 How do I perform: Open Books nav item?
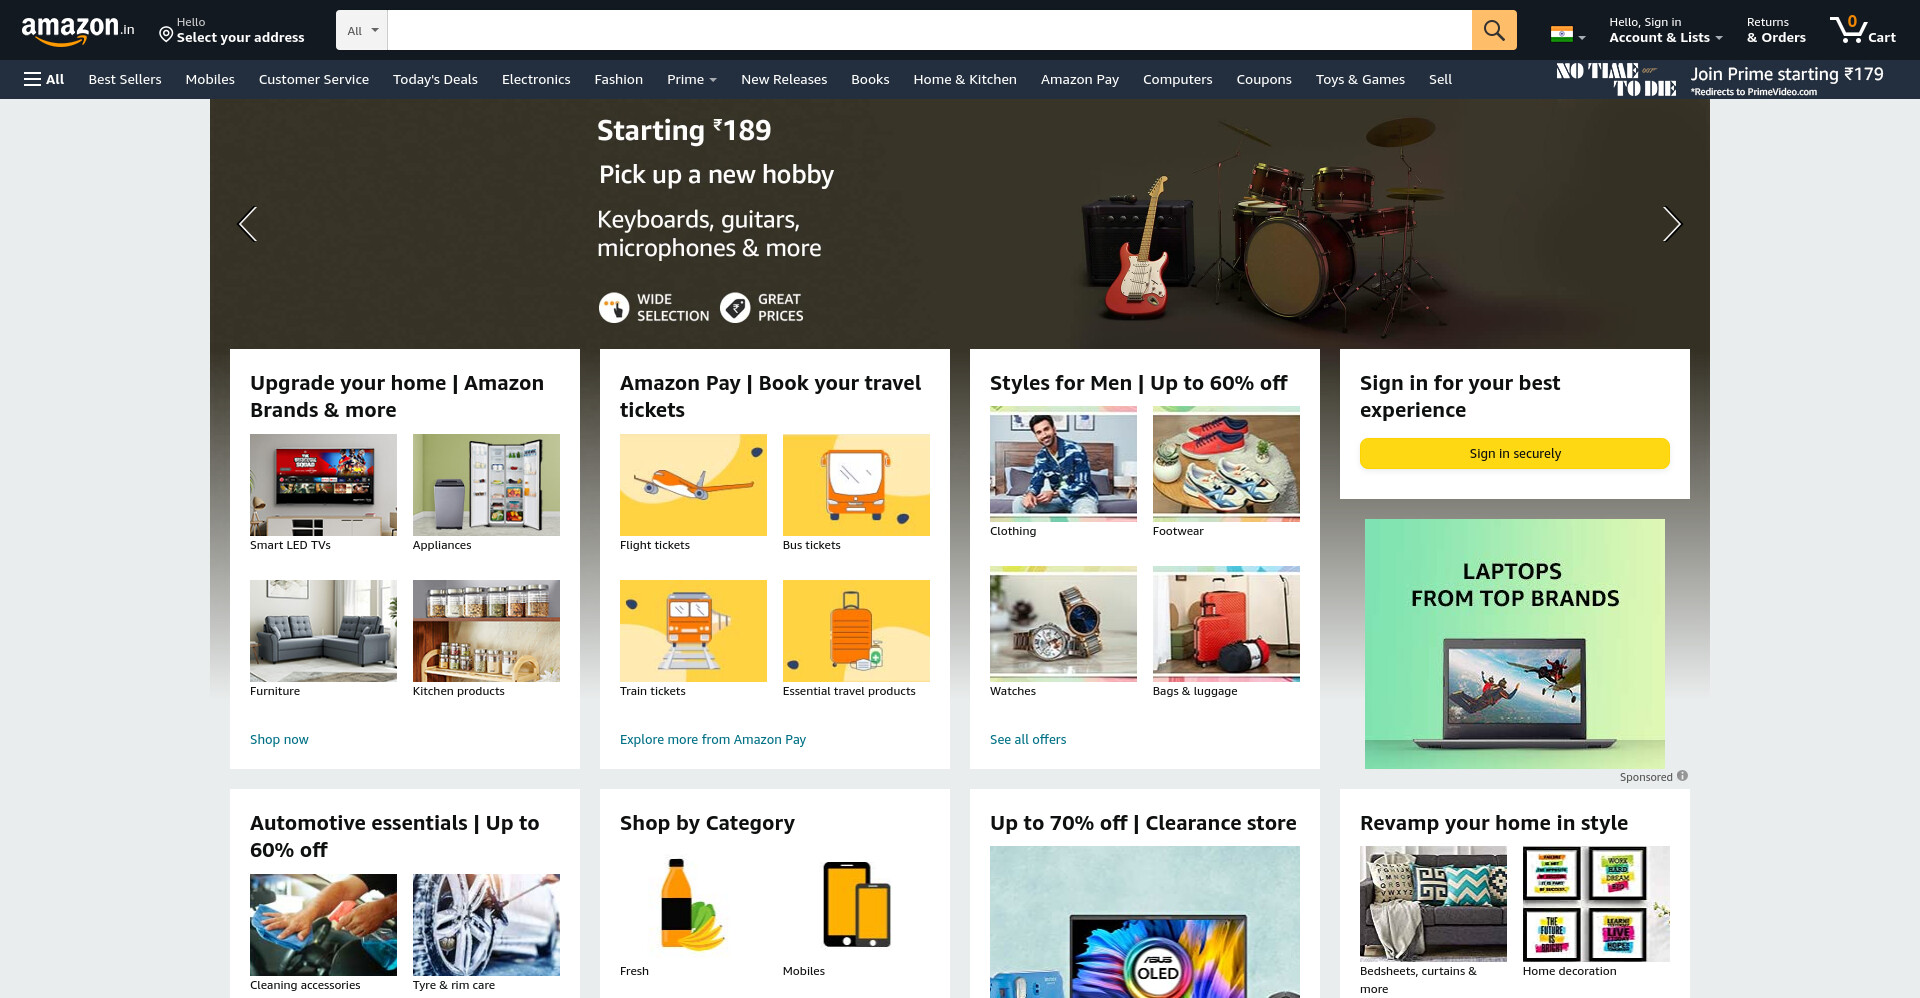coord(870,79)
